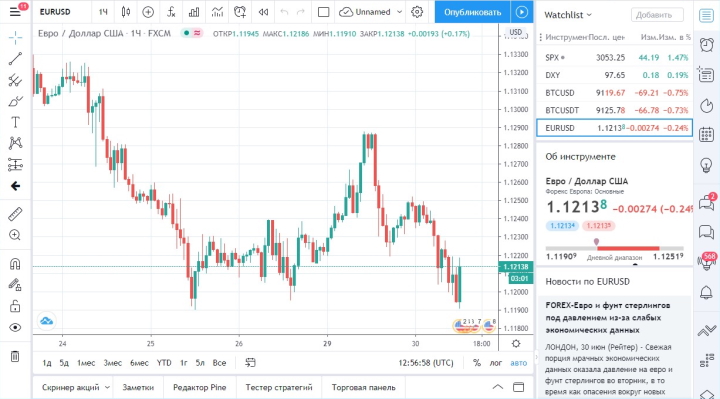Open the Unnamed layout dropdown
The image size is (720, 399).
(x=371, y=12)
